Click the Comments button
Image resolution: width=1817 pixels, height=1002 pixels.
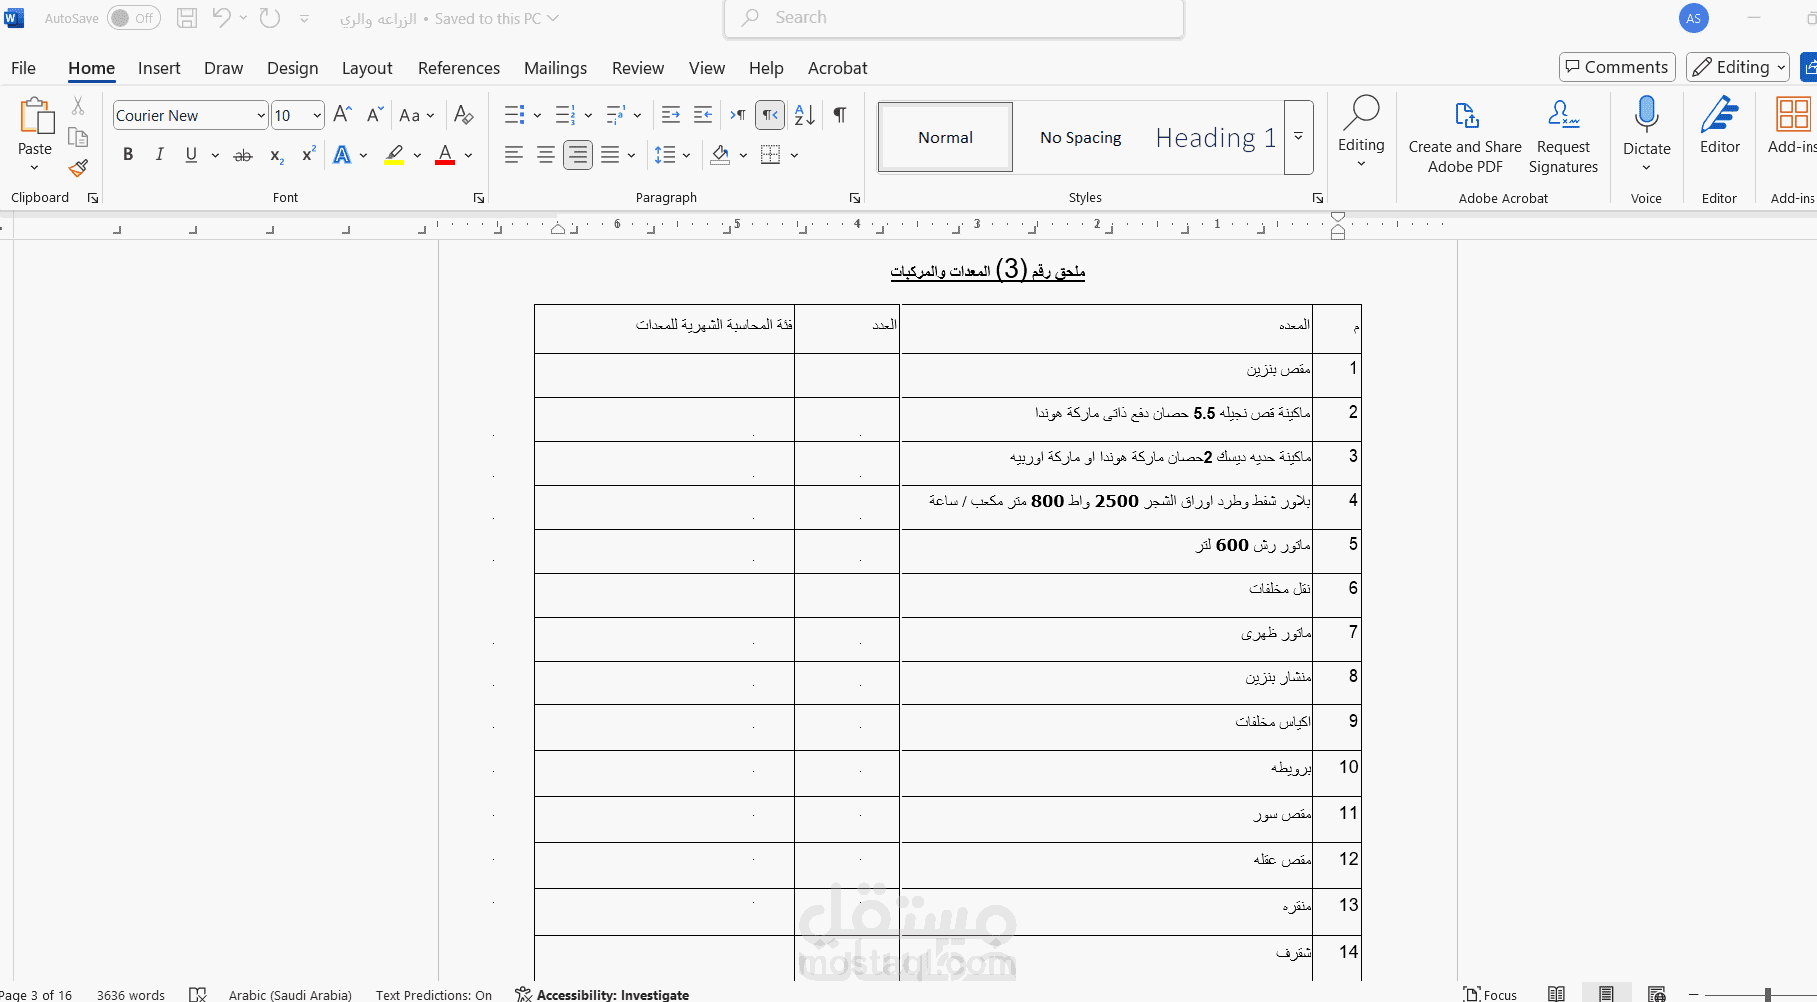[1617, 67]
